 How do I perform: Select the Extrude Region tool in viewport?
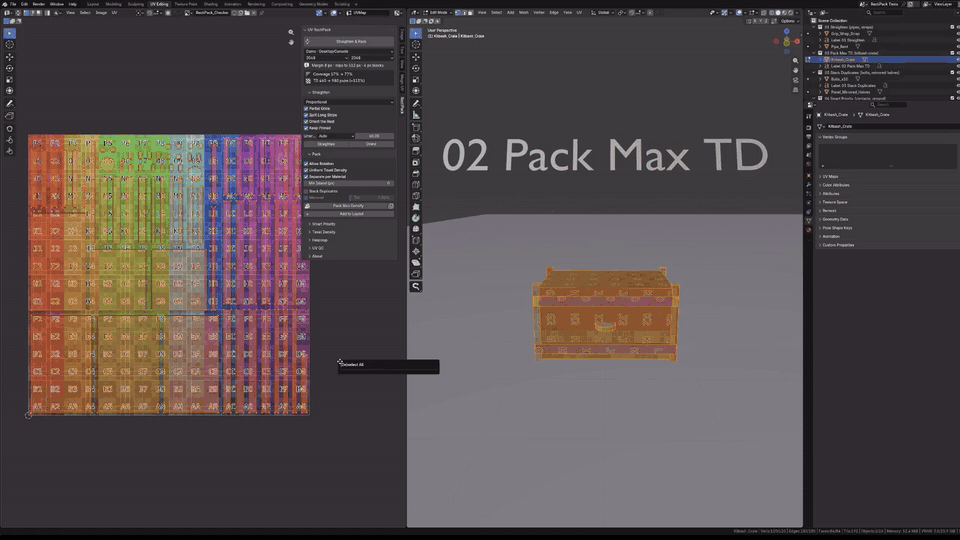[x=416, y=150]
